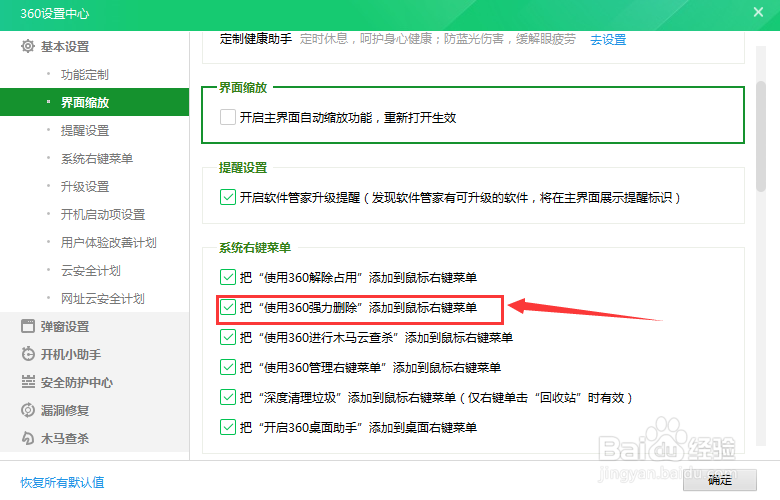Viewport: 780px width, 500px height.
Task: Click the 木马查杀 icon
Action: (x=28, y=438)
